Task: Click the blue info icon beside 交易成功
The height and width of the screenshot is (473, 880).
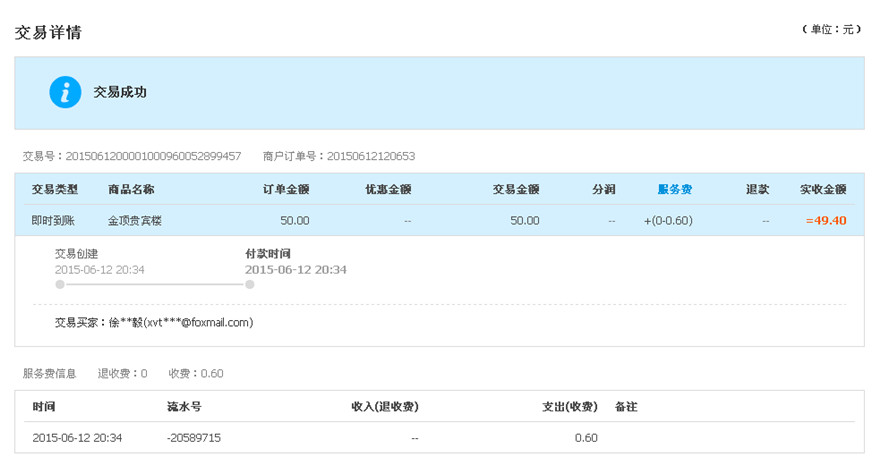Action: click(x=65, y=92)
